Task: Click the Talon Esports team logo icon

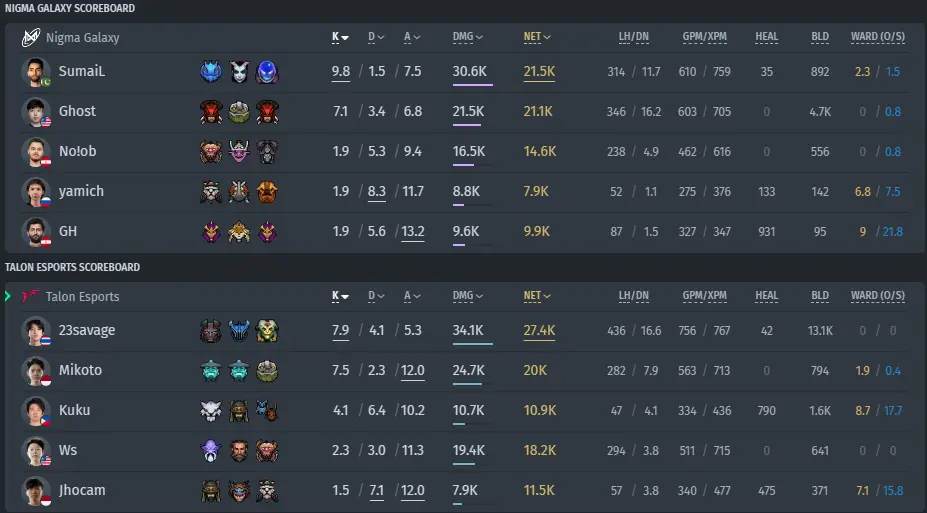Action: tap(31, 296)
